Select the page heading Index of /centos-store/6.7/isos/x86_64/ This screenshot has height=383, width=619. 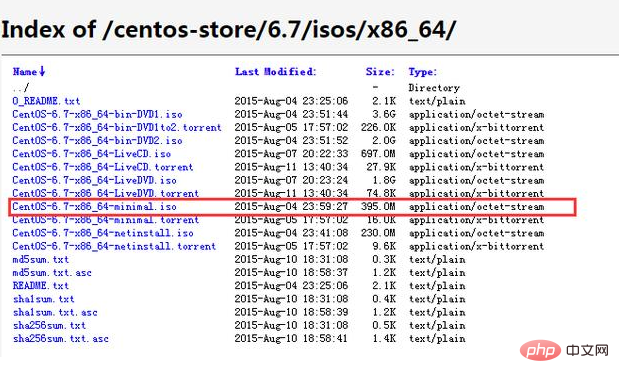coord(229,30)
